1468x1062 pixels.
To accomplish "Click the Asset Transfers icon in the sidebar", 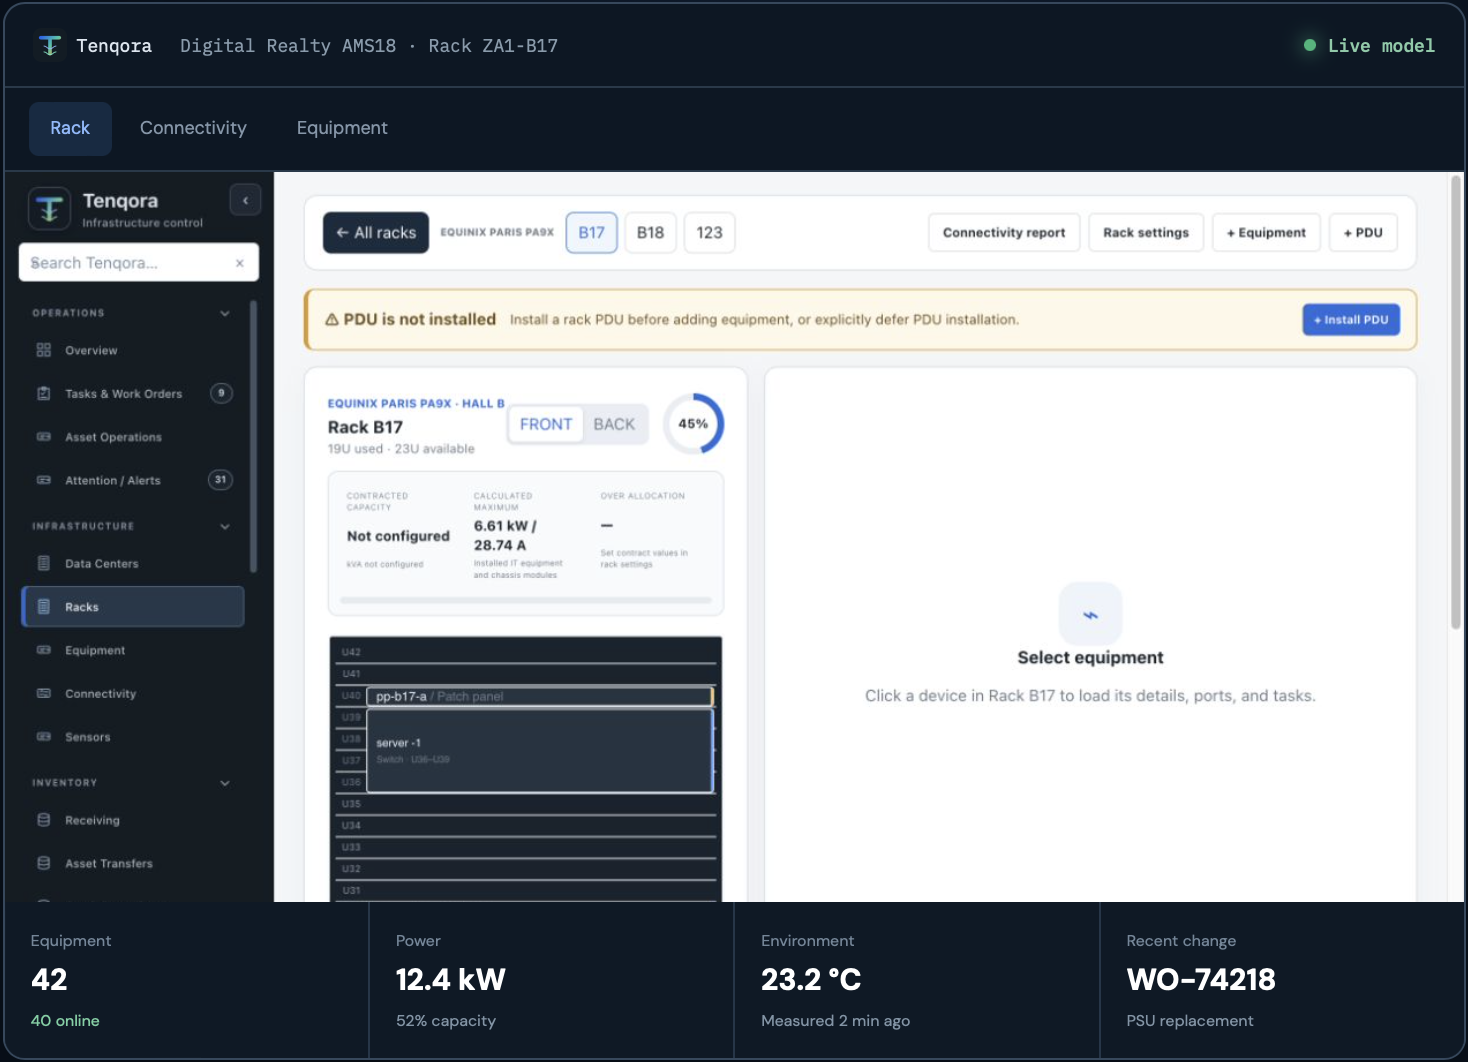I will tap(44, 864).
